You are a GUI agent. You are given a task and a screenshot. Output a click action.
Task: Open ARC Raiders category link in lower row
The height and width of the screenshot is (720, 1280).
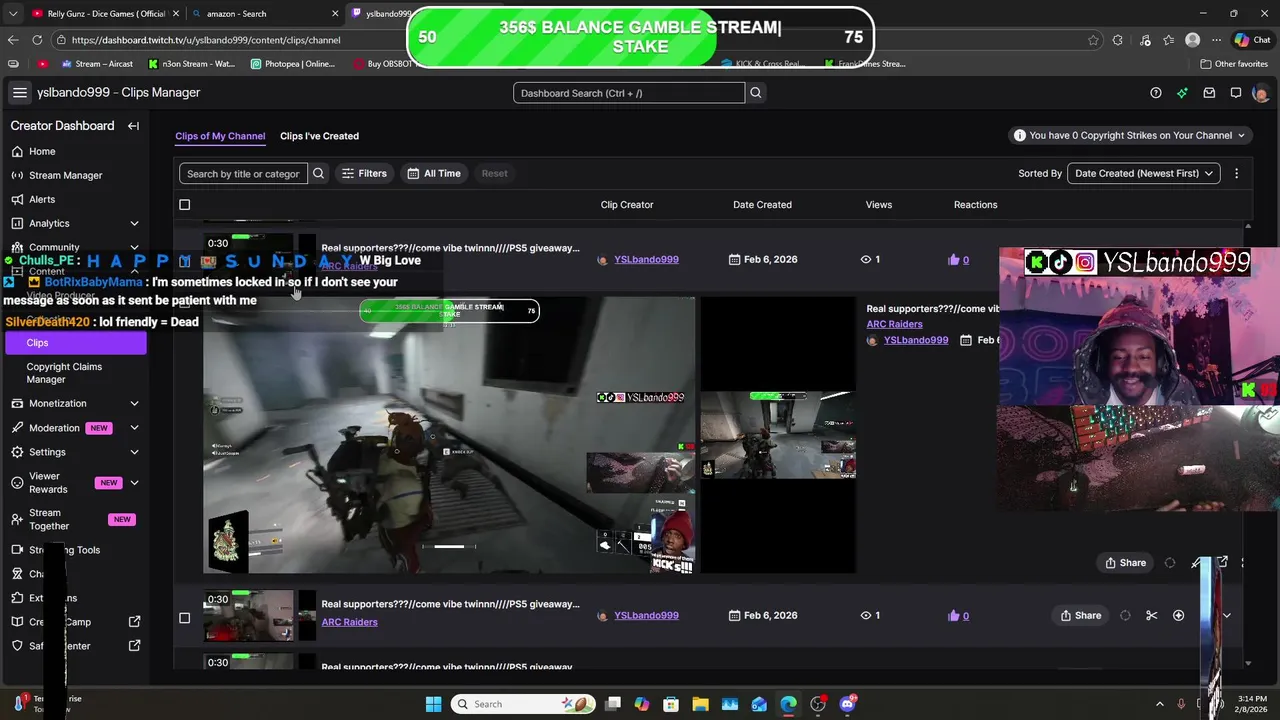[x=349, y=622]
